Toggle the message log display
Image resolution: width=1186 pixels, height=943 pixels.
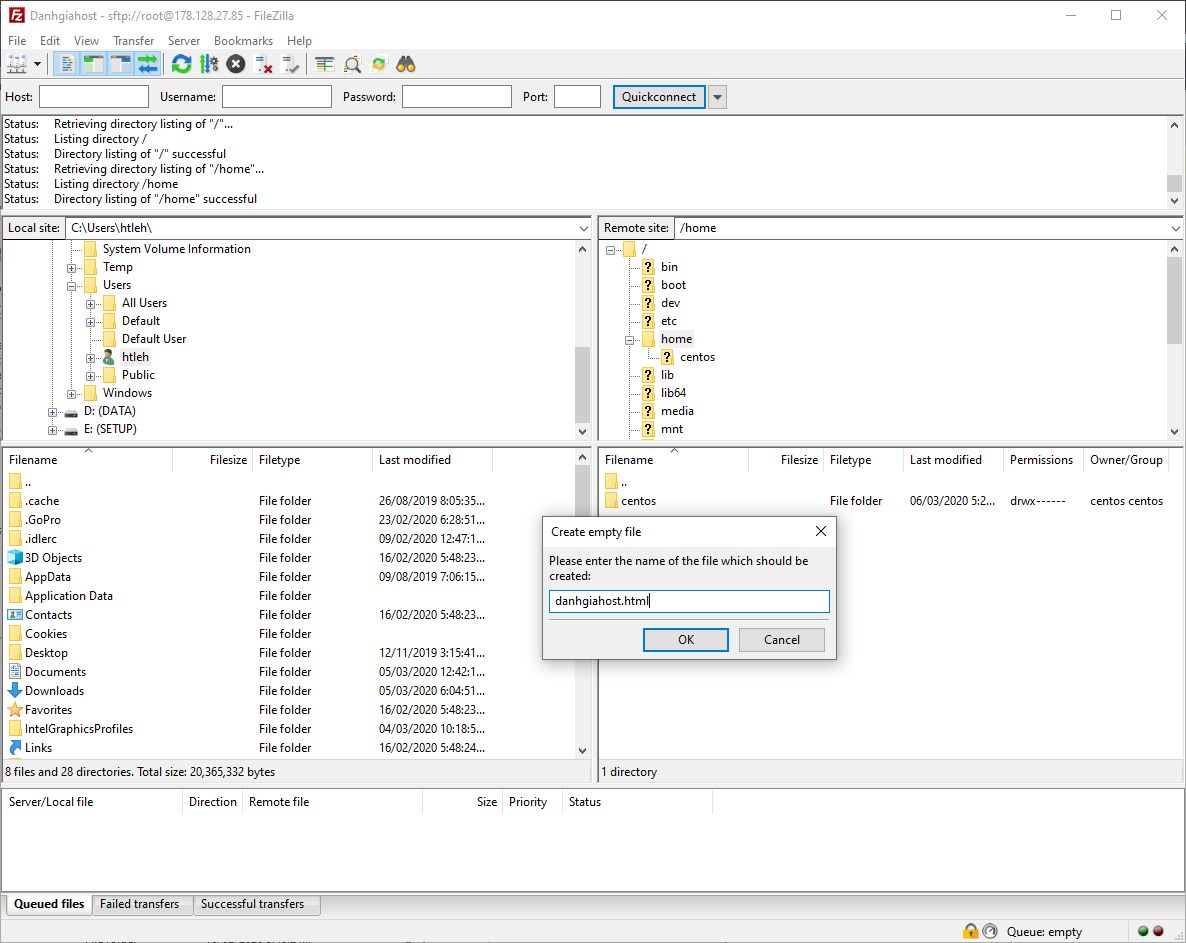coord(67,64)
